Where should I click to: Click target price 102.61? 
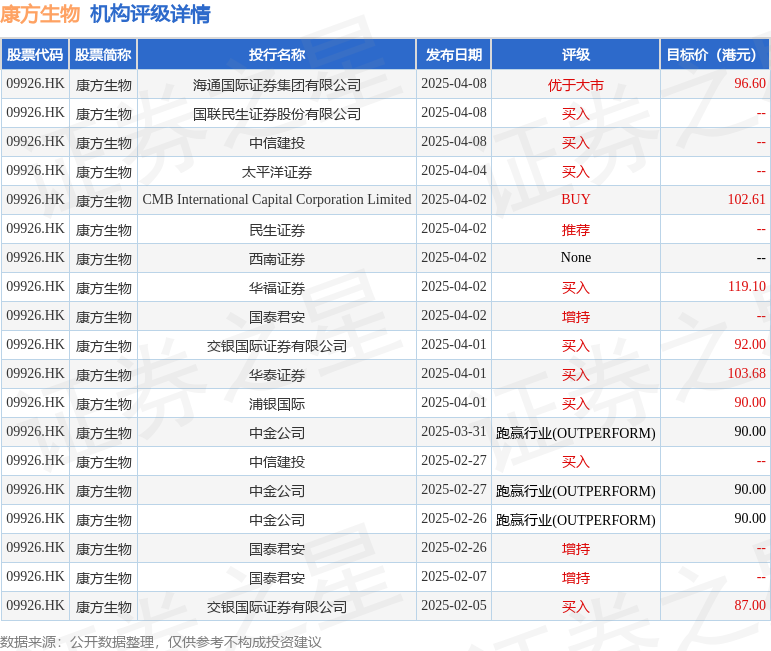[746, 200]
